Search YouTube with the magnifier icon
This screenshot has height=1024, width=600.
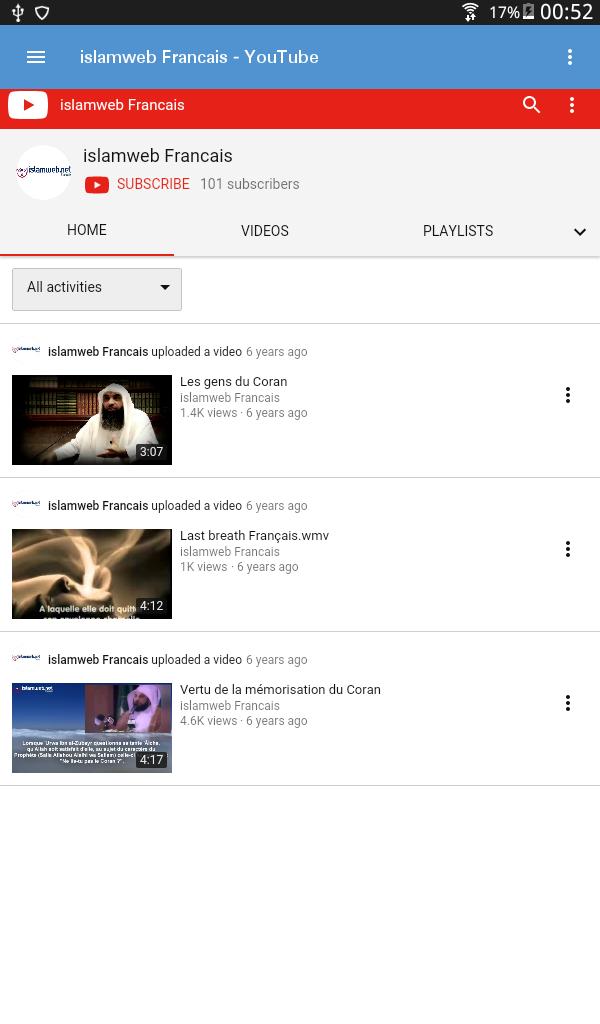pyautogui.click(x=532, y=105)
